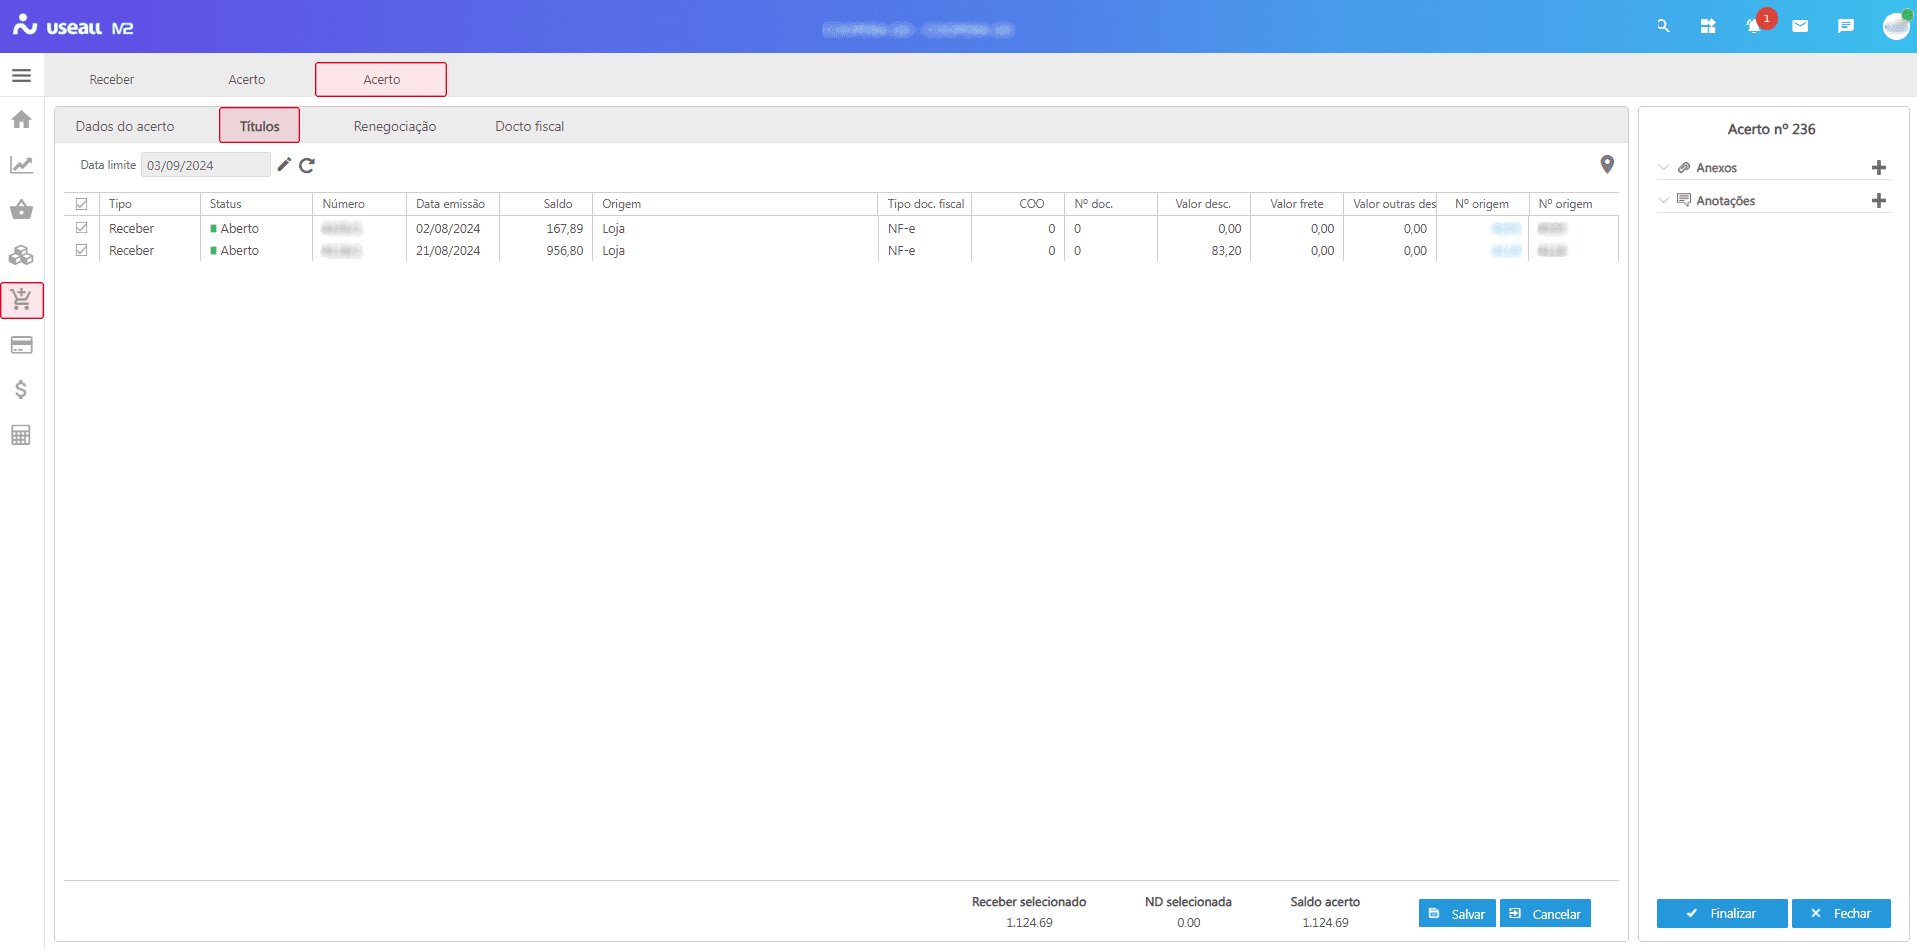The image size is (1917, 950).
Task: Click the Data limite date field
Action: [205, 165]
